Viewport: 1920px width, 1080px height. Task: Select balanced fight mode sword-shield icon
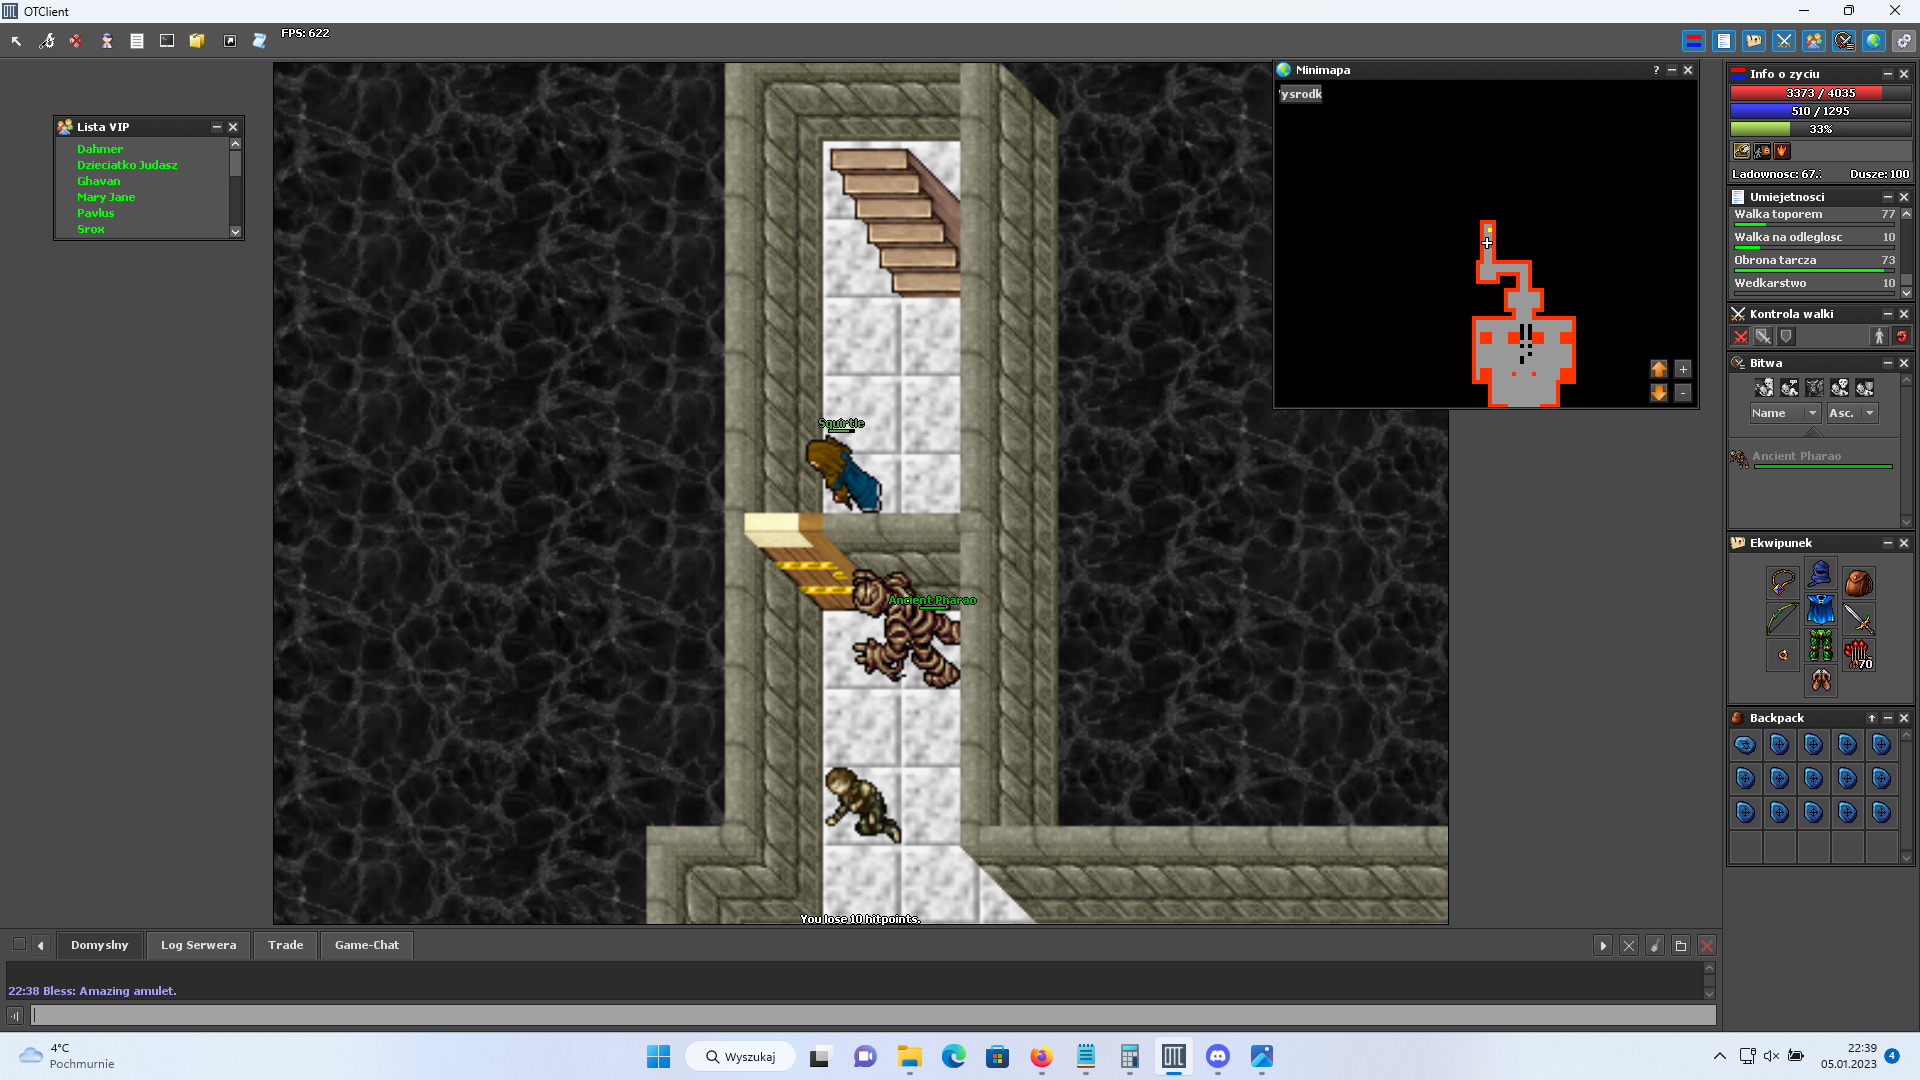(1763, 337)
